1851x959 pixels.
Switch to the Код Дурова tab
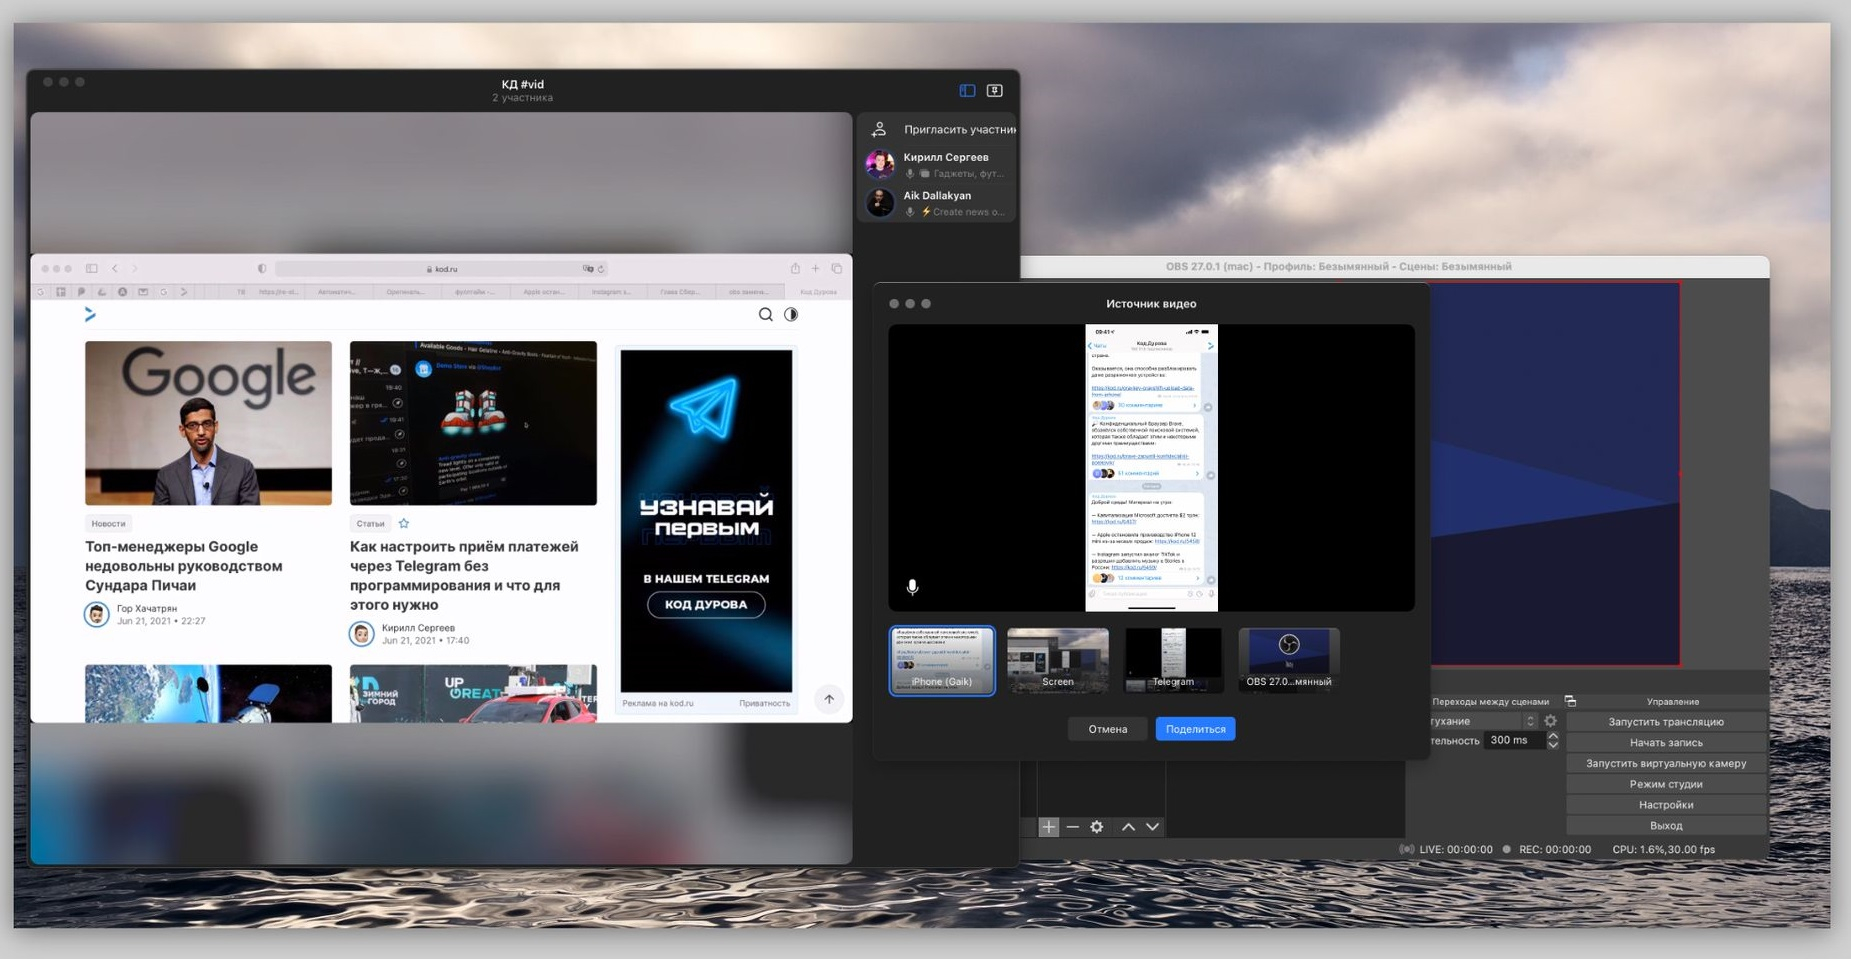tap(818, 292)
